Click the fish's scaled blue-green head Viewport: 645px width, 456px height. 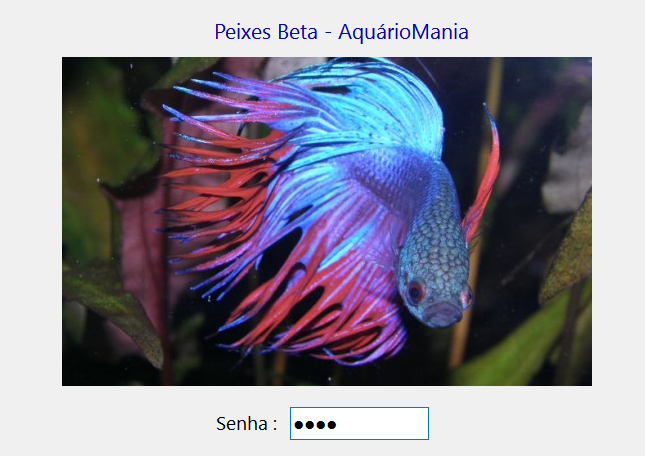tap(434, 263)
